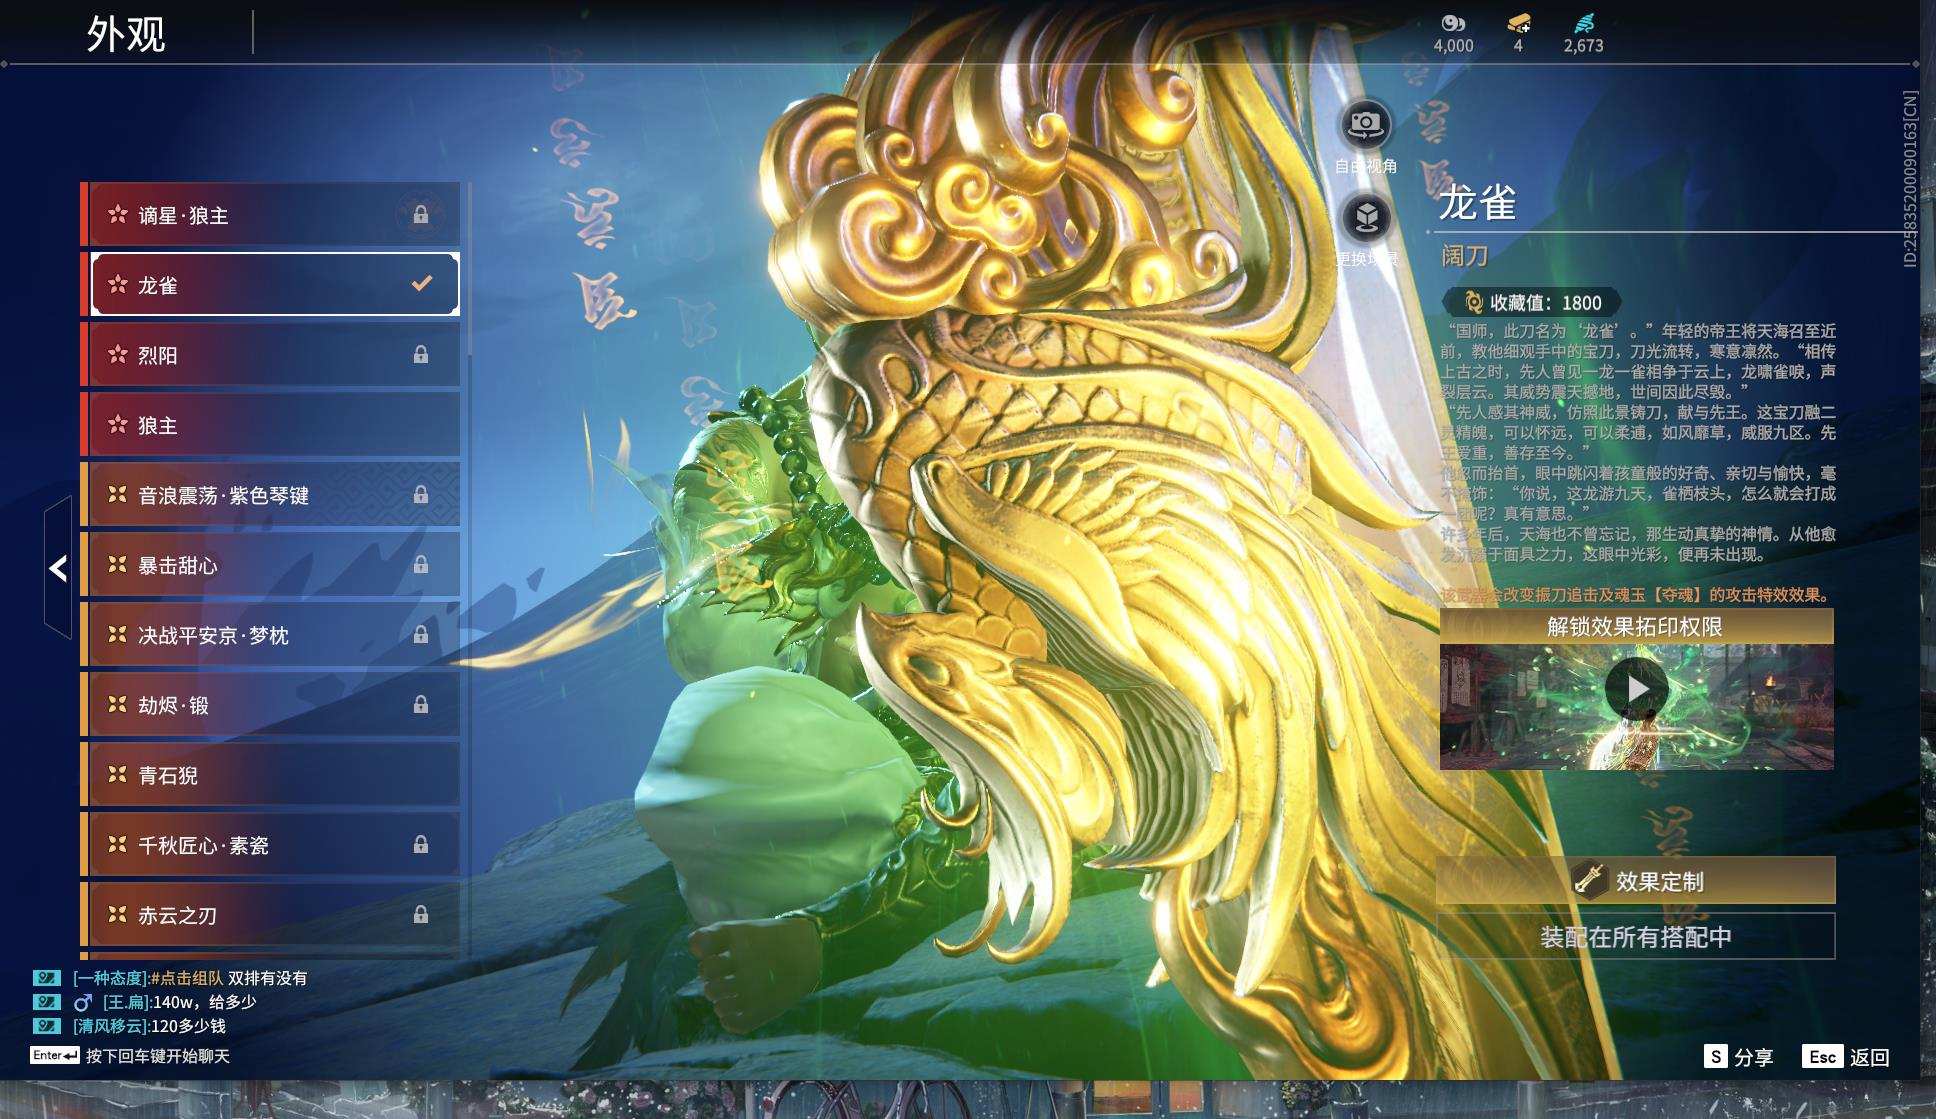
Task: Click the lock icon on 暴击甜心
Action: (x=421, y=565)
